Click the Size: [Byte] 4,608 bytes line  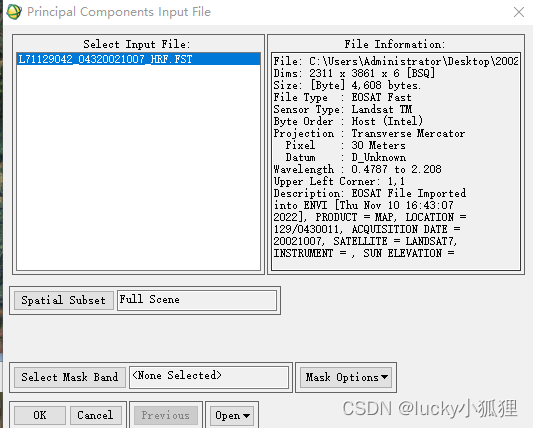[347, 85]
